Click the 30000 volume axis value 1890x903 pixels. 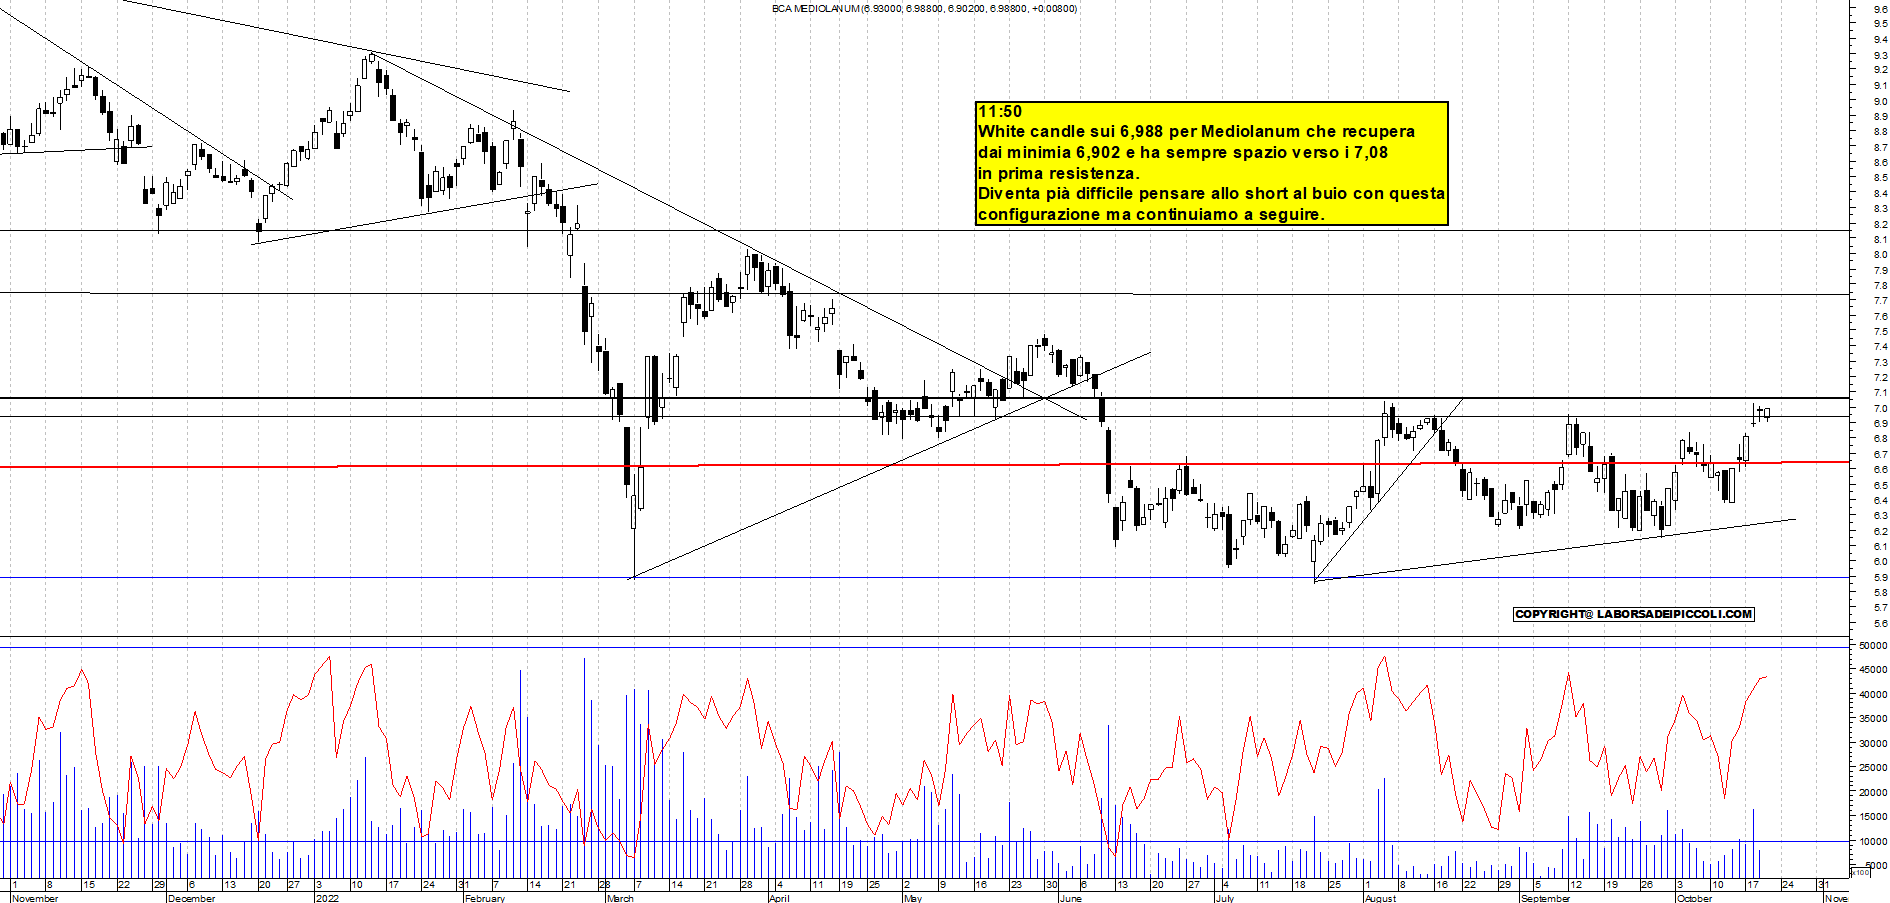(x=1873, y=743)
